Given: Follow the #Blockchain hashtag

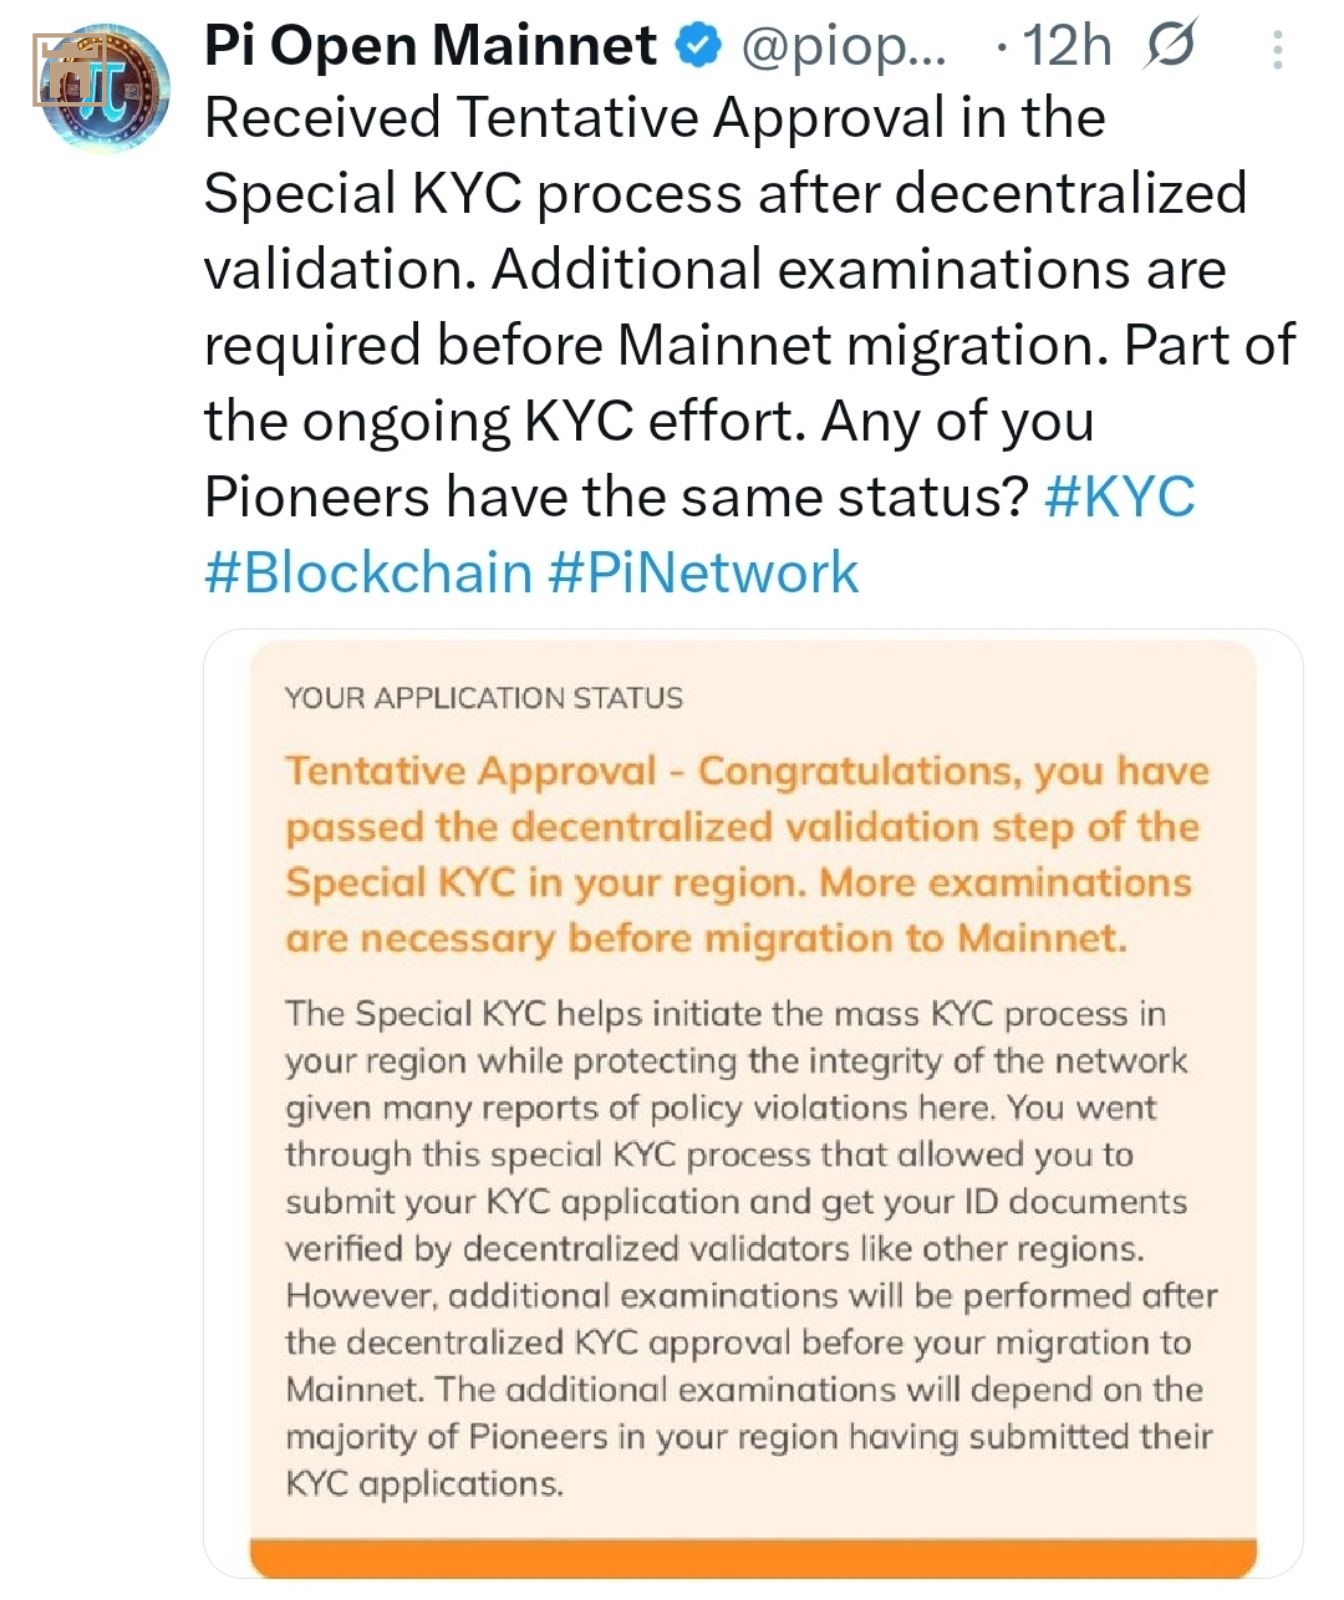Looking at the screenshot, I should click(368, 572).
